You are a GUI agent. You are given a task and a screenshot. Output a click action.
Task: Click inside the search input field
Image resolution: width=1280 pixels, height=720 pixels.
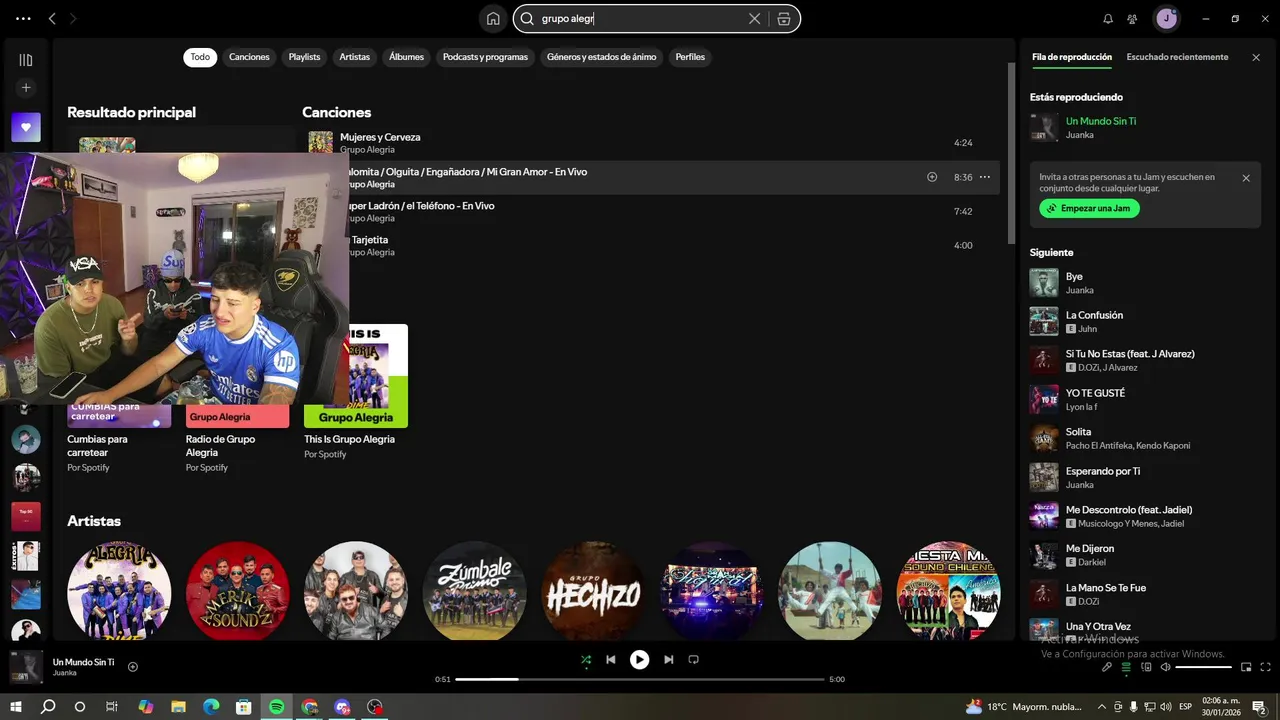(x=640, y=19)
